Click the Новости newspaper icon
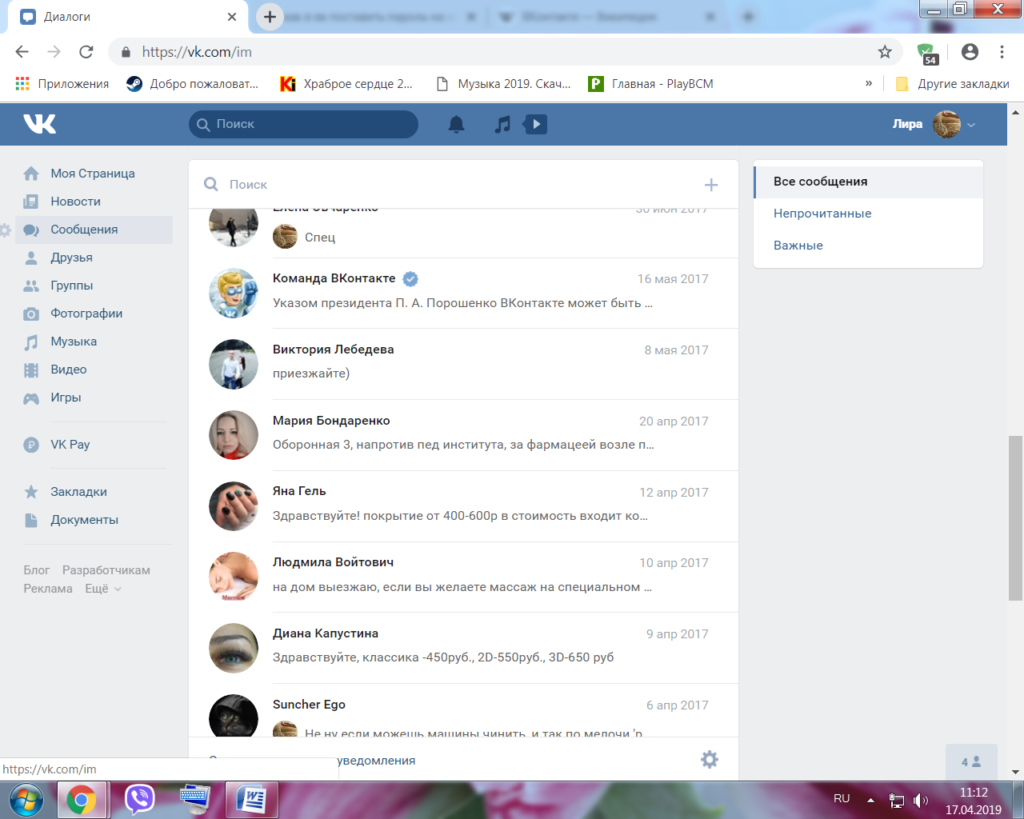1024x819 pixels. click(x=31, y=201)
